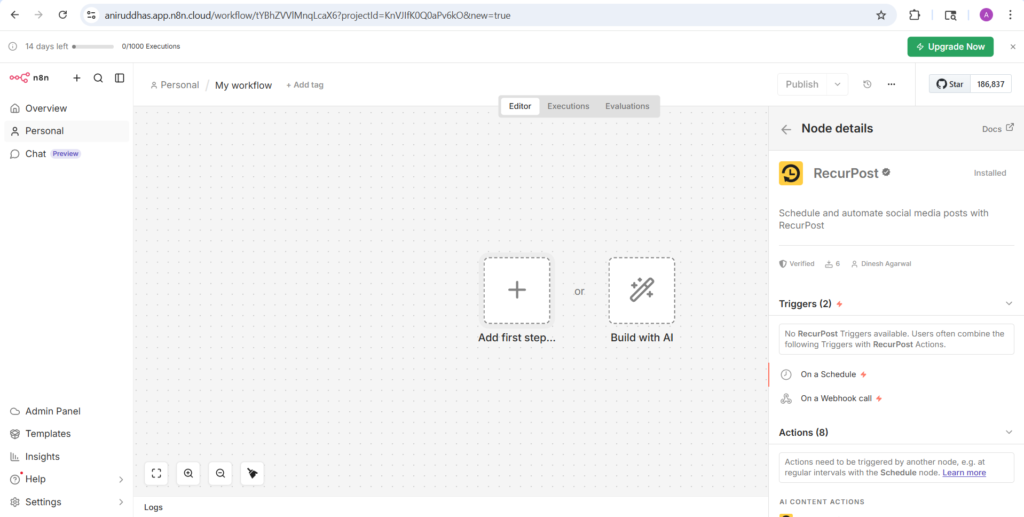Open the purple profile avatar
The height and width of the screenshot is (517, 1024).
[986, 15]
